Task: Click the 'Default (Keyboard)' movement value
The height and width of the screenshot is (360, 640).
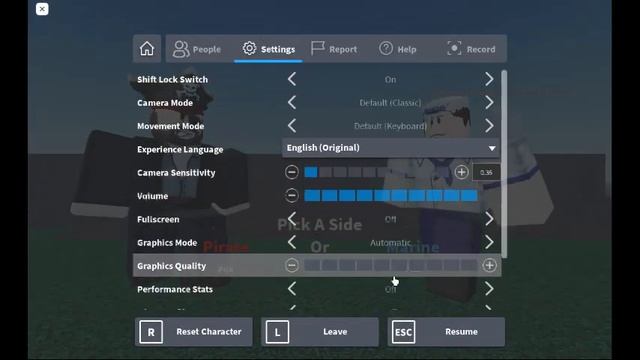Action: pyautogui.click(x=390, y=126)
